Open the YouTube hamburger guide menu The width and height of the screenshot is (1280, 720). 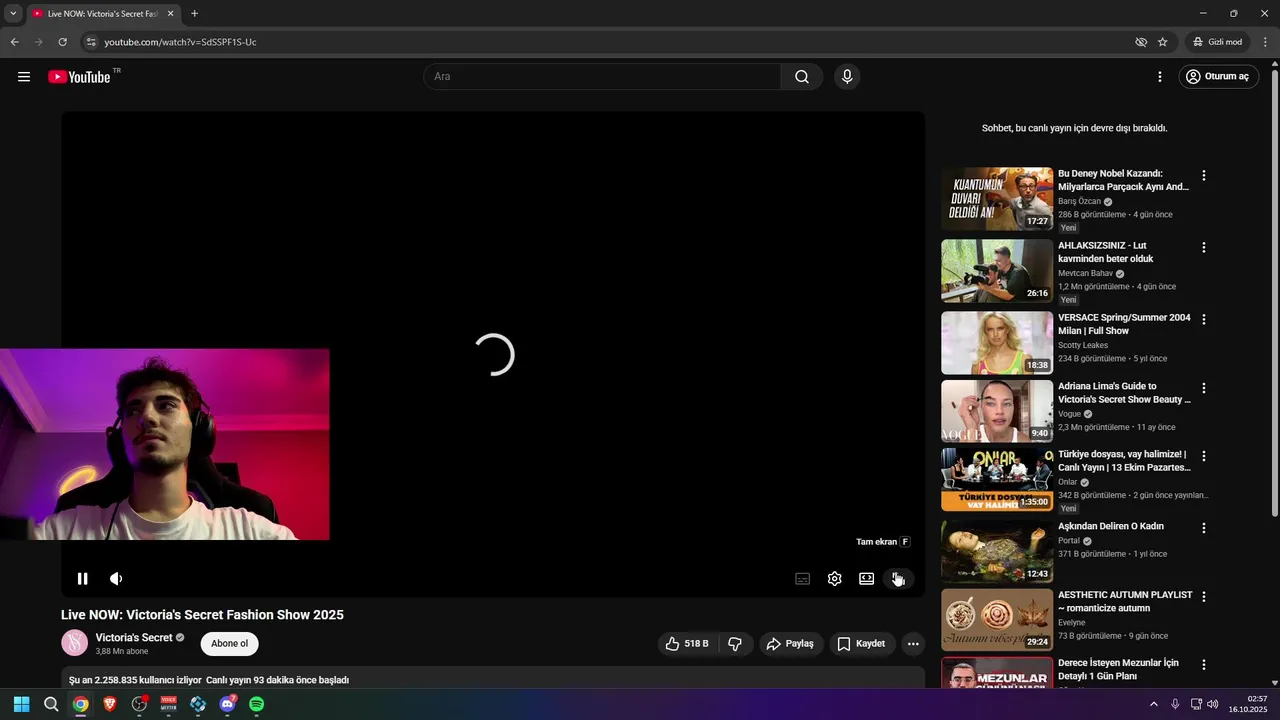point(24,77)
